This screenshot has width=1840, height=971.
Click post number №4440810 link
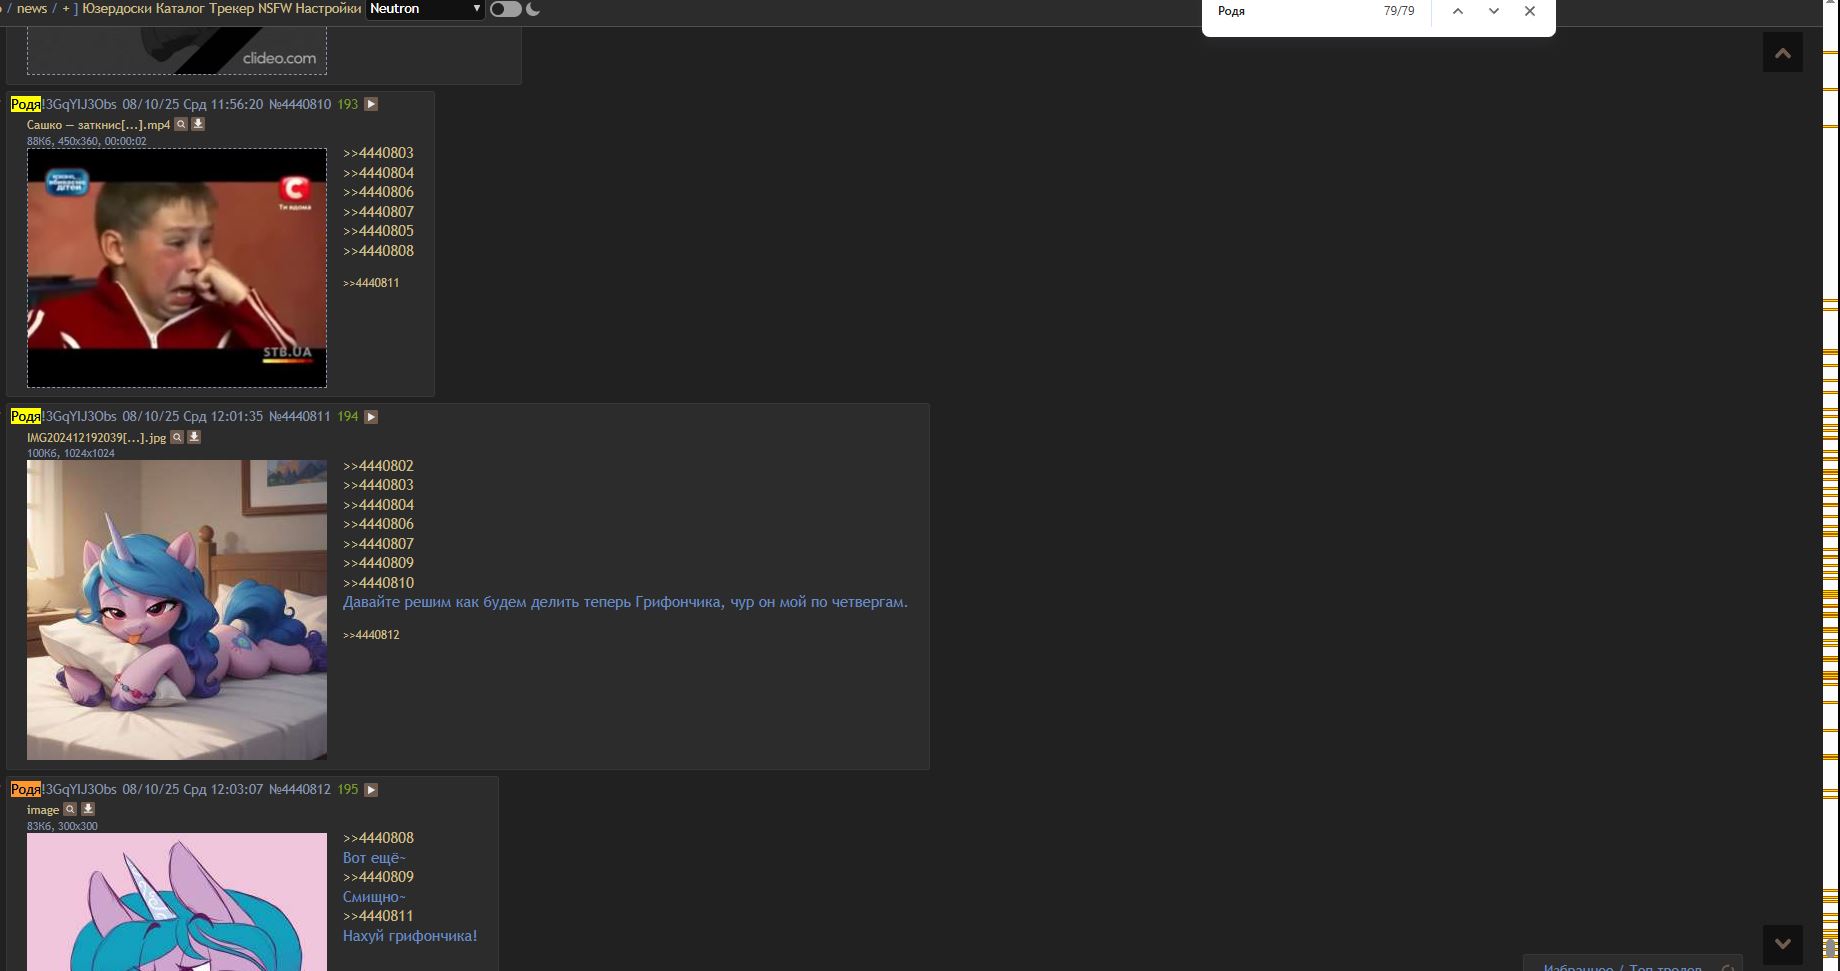pyautogui.click(x=299, y=104)
